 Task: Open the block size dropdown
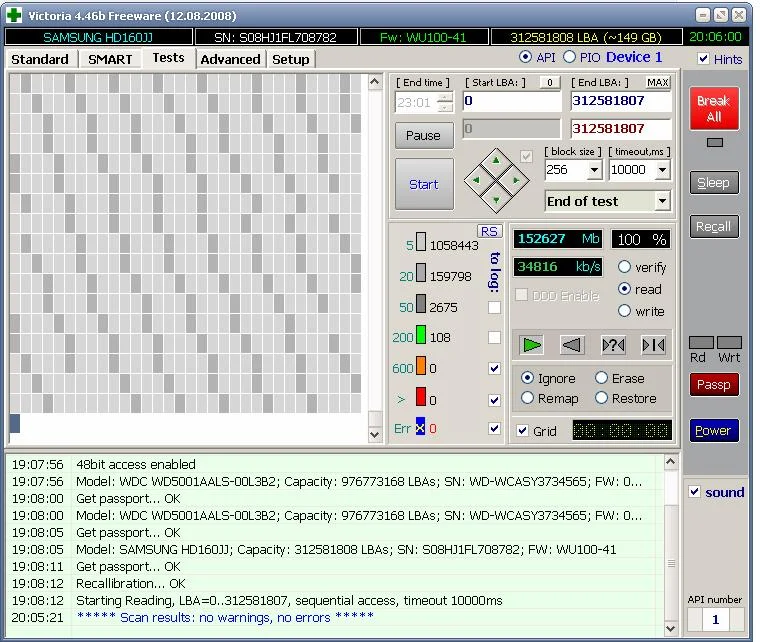pos(594,171)
